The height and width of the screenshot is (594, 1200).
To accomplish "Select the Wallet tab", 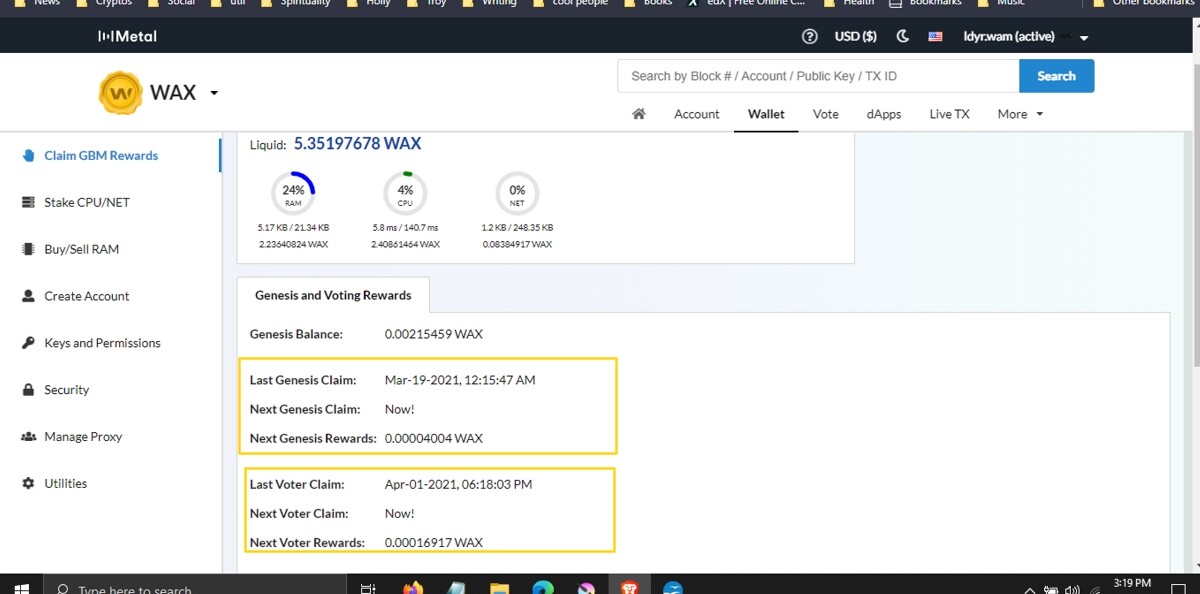I will click(766, 114).
